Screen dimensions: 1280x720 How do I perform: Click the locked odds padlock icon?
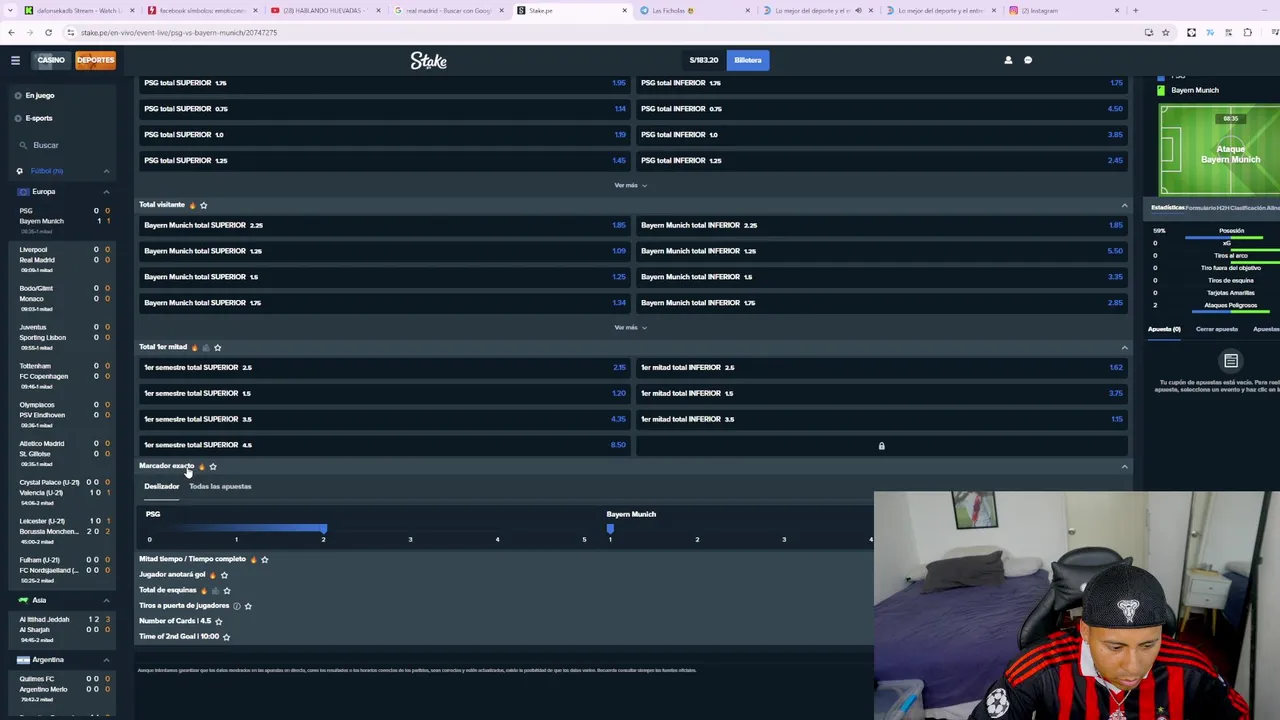[x=881, y=446]
